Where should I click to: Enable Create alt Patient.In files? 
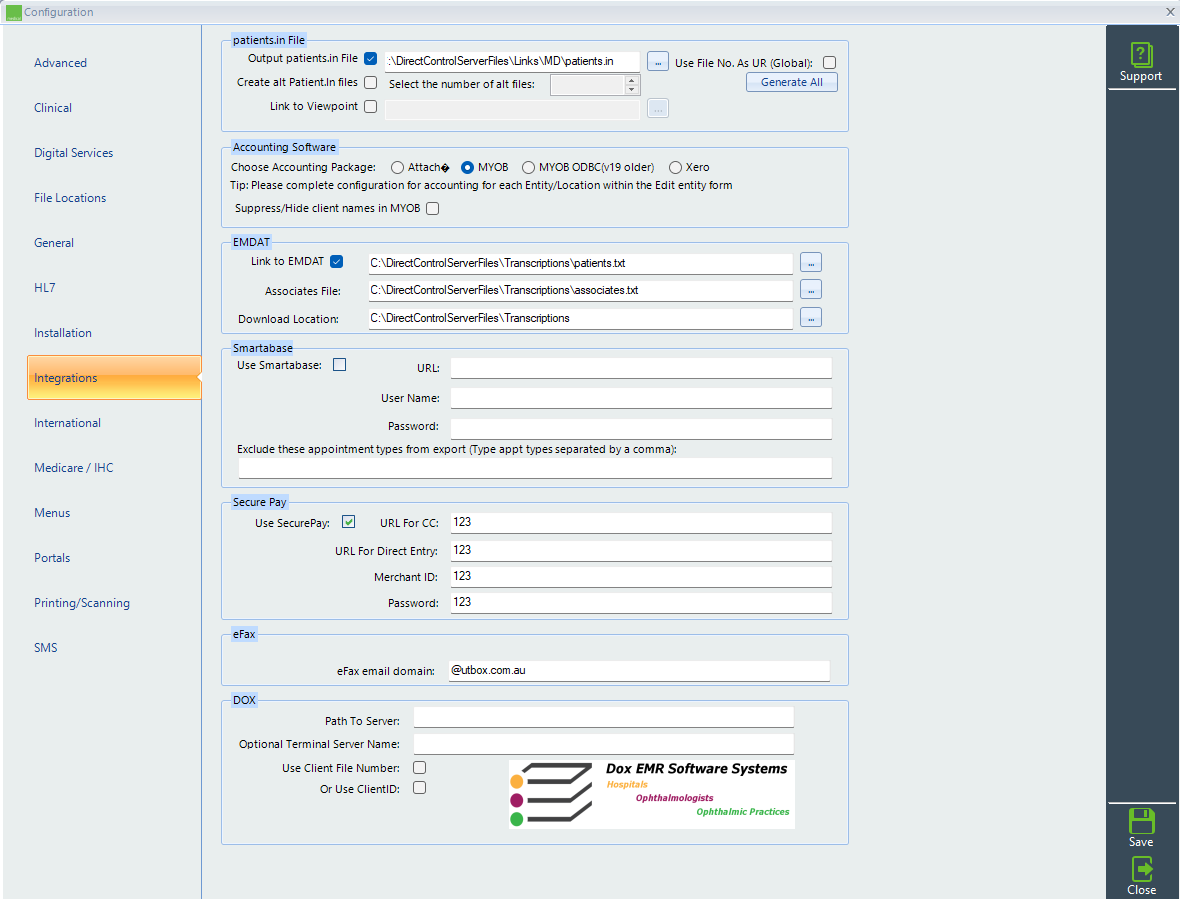coord(370,83)
